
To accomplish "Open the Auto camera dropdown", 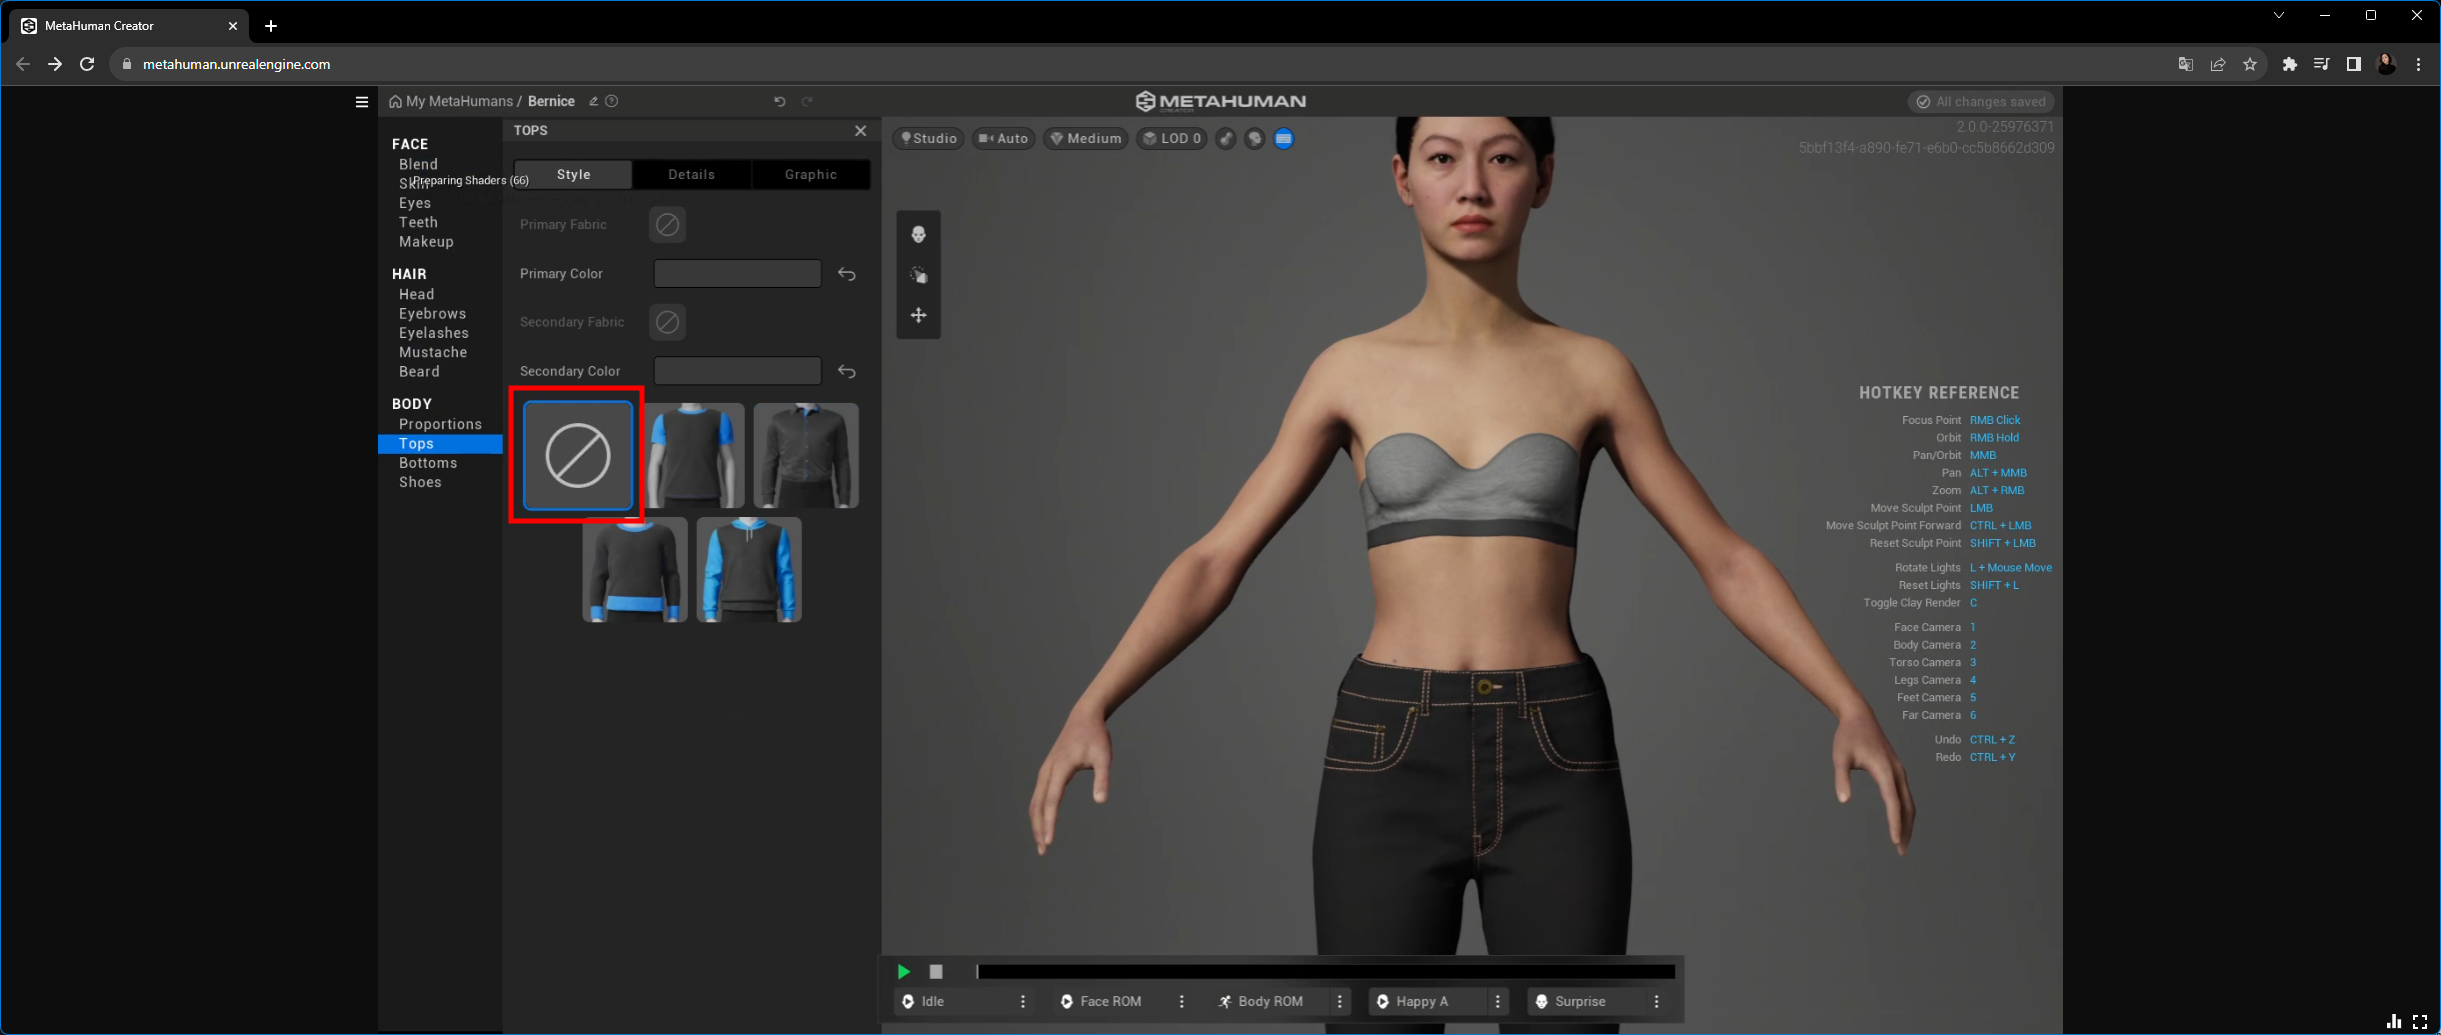I will (x=1004, y=139).
